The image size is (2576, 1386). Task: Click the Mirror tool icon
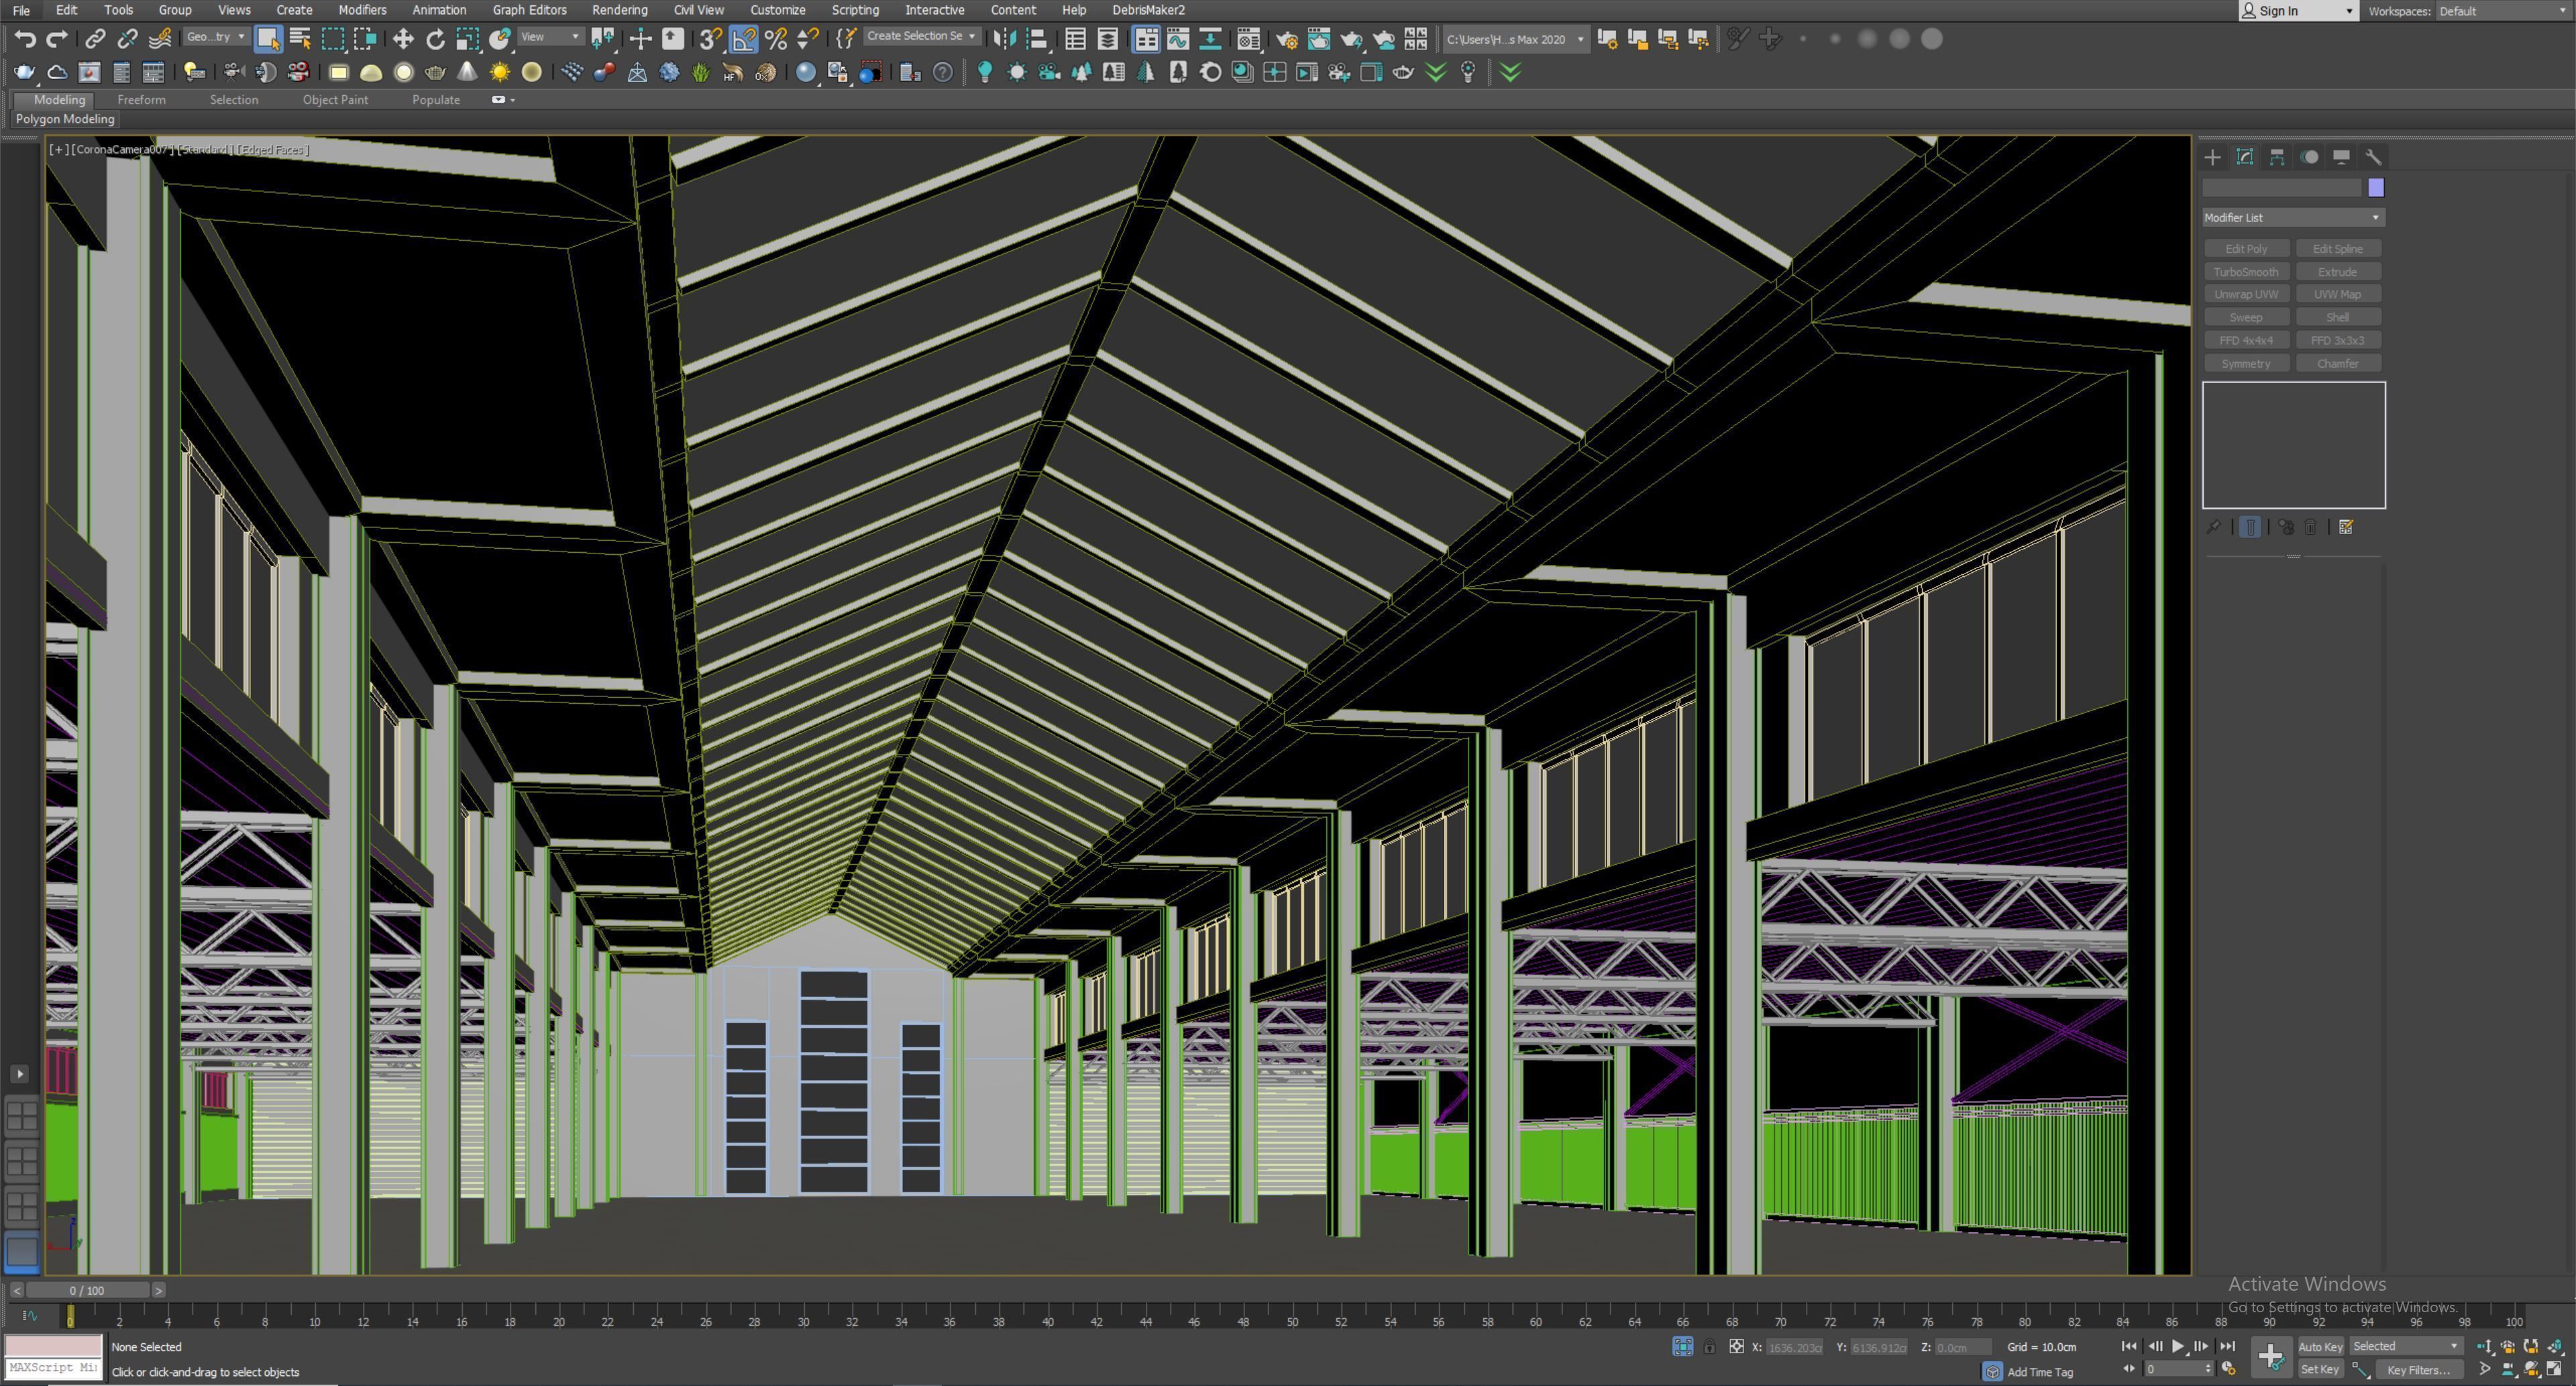tap(1004, 39)
